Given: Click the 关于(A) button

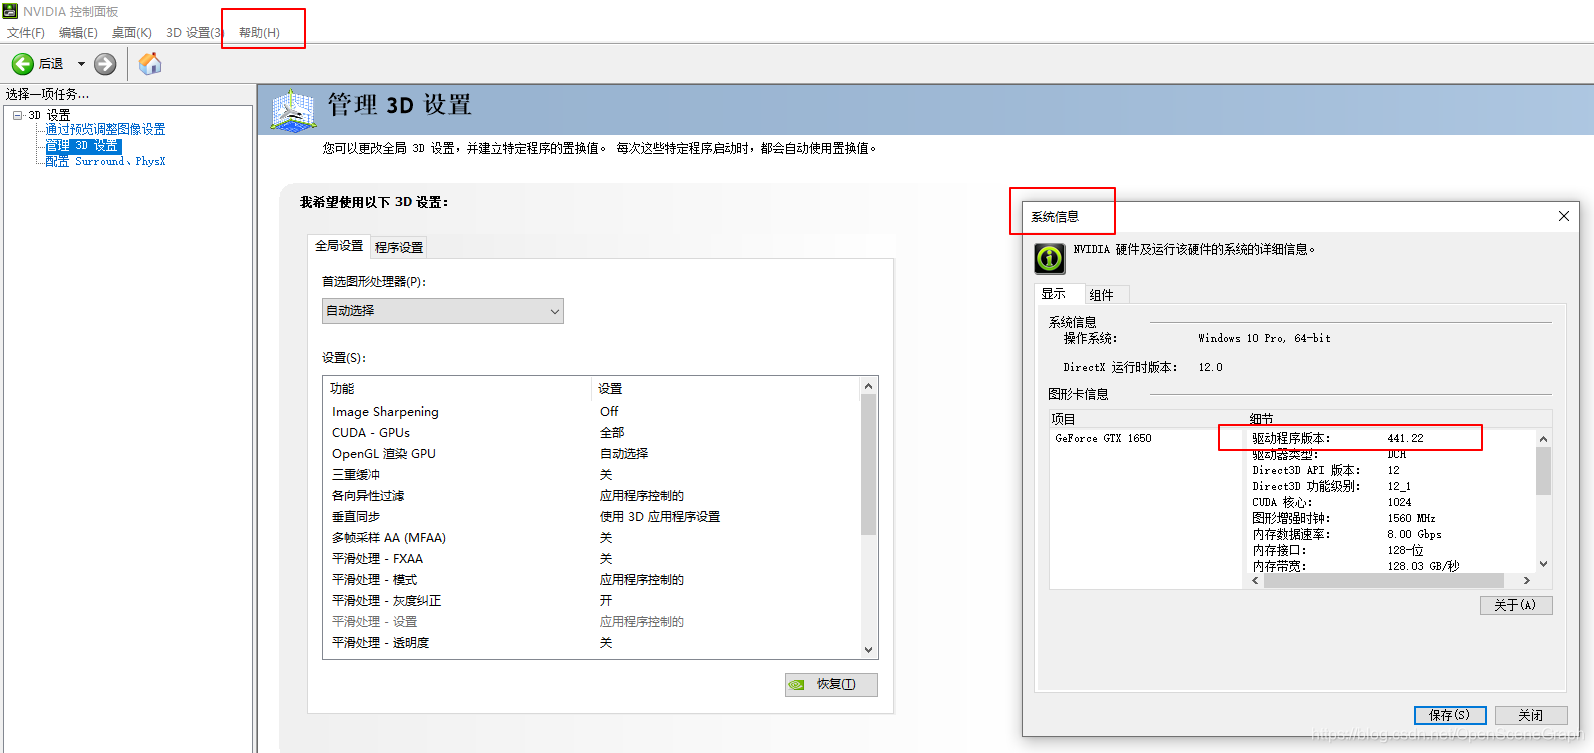Looking at the screenshot, I should pos(1516,605).
